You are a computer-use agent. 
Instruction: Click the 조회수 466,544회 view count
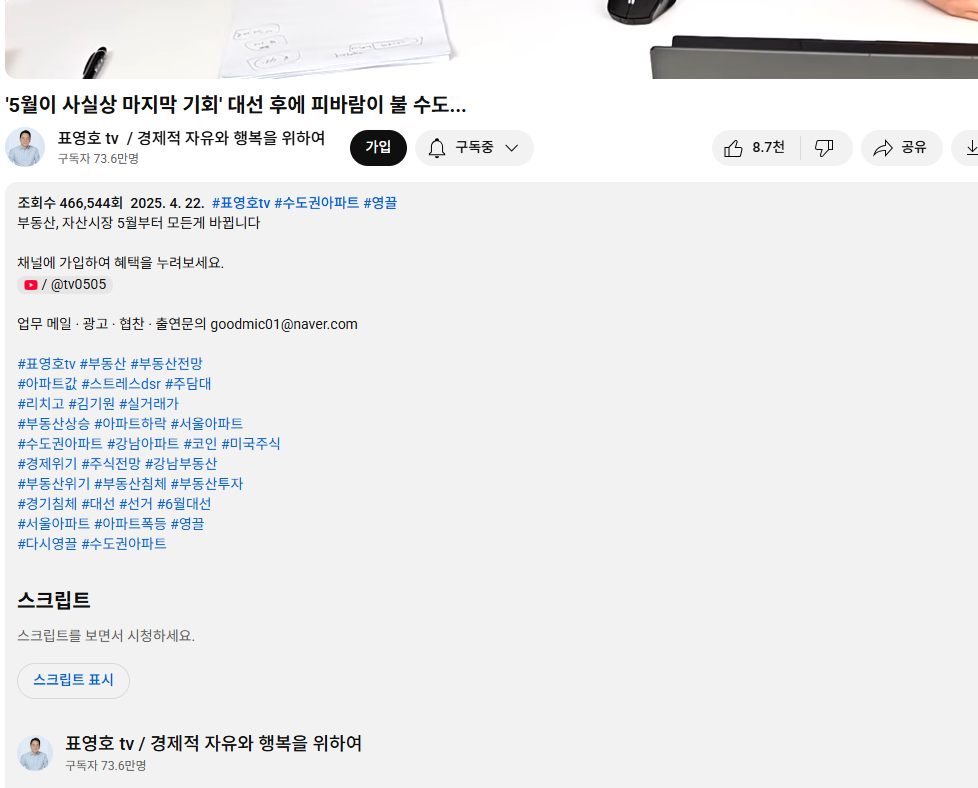(x=70, y=203)
